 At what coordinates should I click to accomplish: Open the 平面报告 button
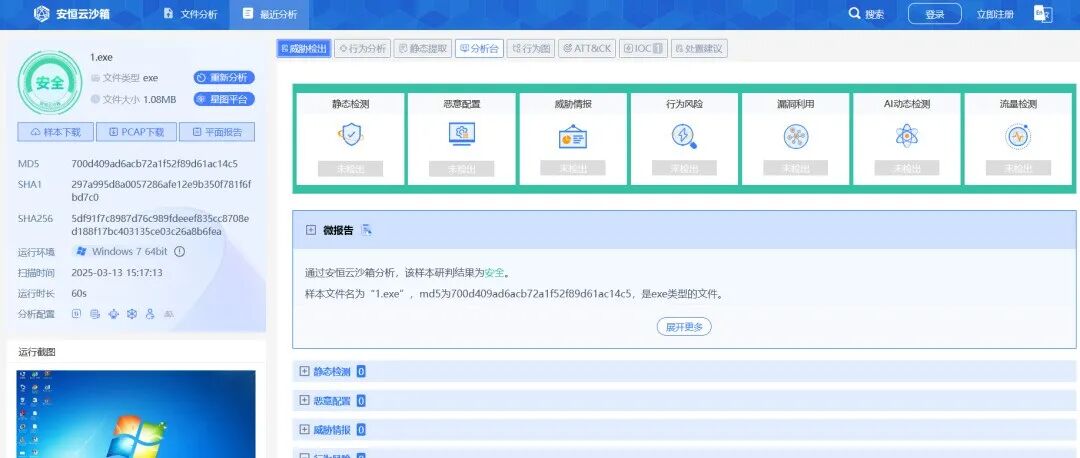(x=217, y=132)
